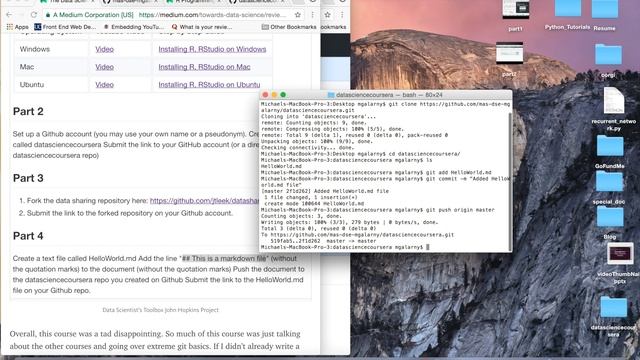Select the videoThumbNail pptx file on the desktop

click(620, 263)
